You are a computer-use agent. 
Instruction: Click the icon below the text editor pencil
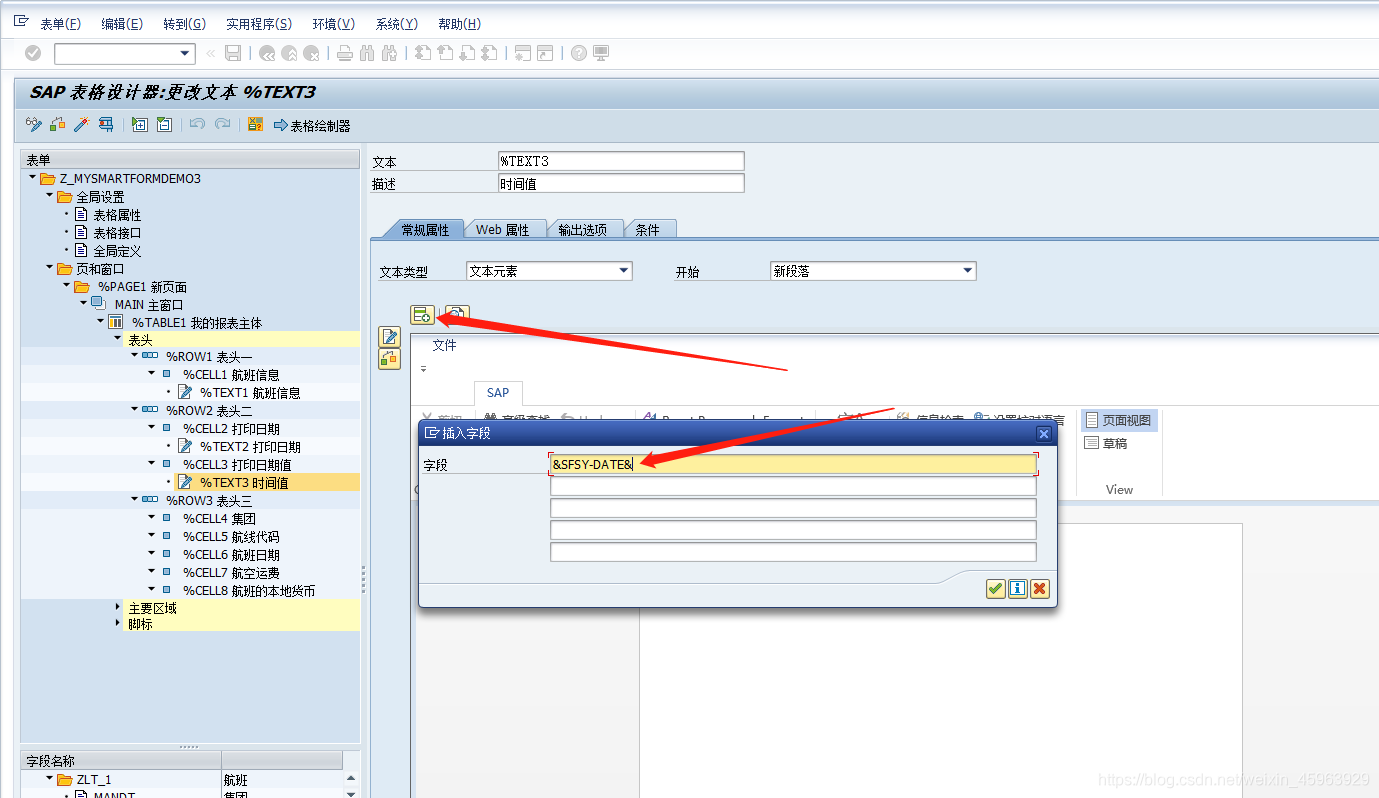[x=389, y=359]
